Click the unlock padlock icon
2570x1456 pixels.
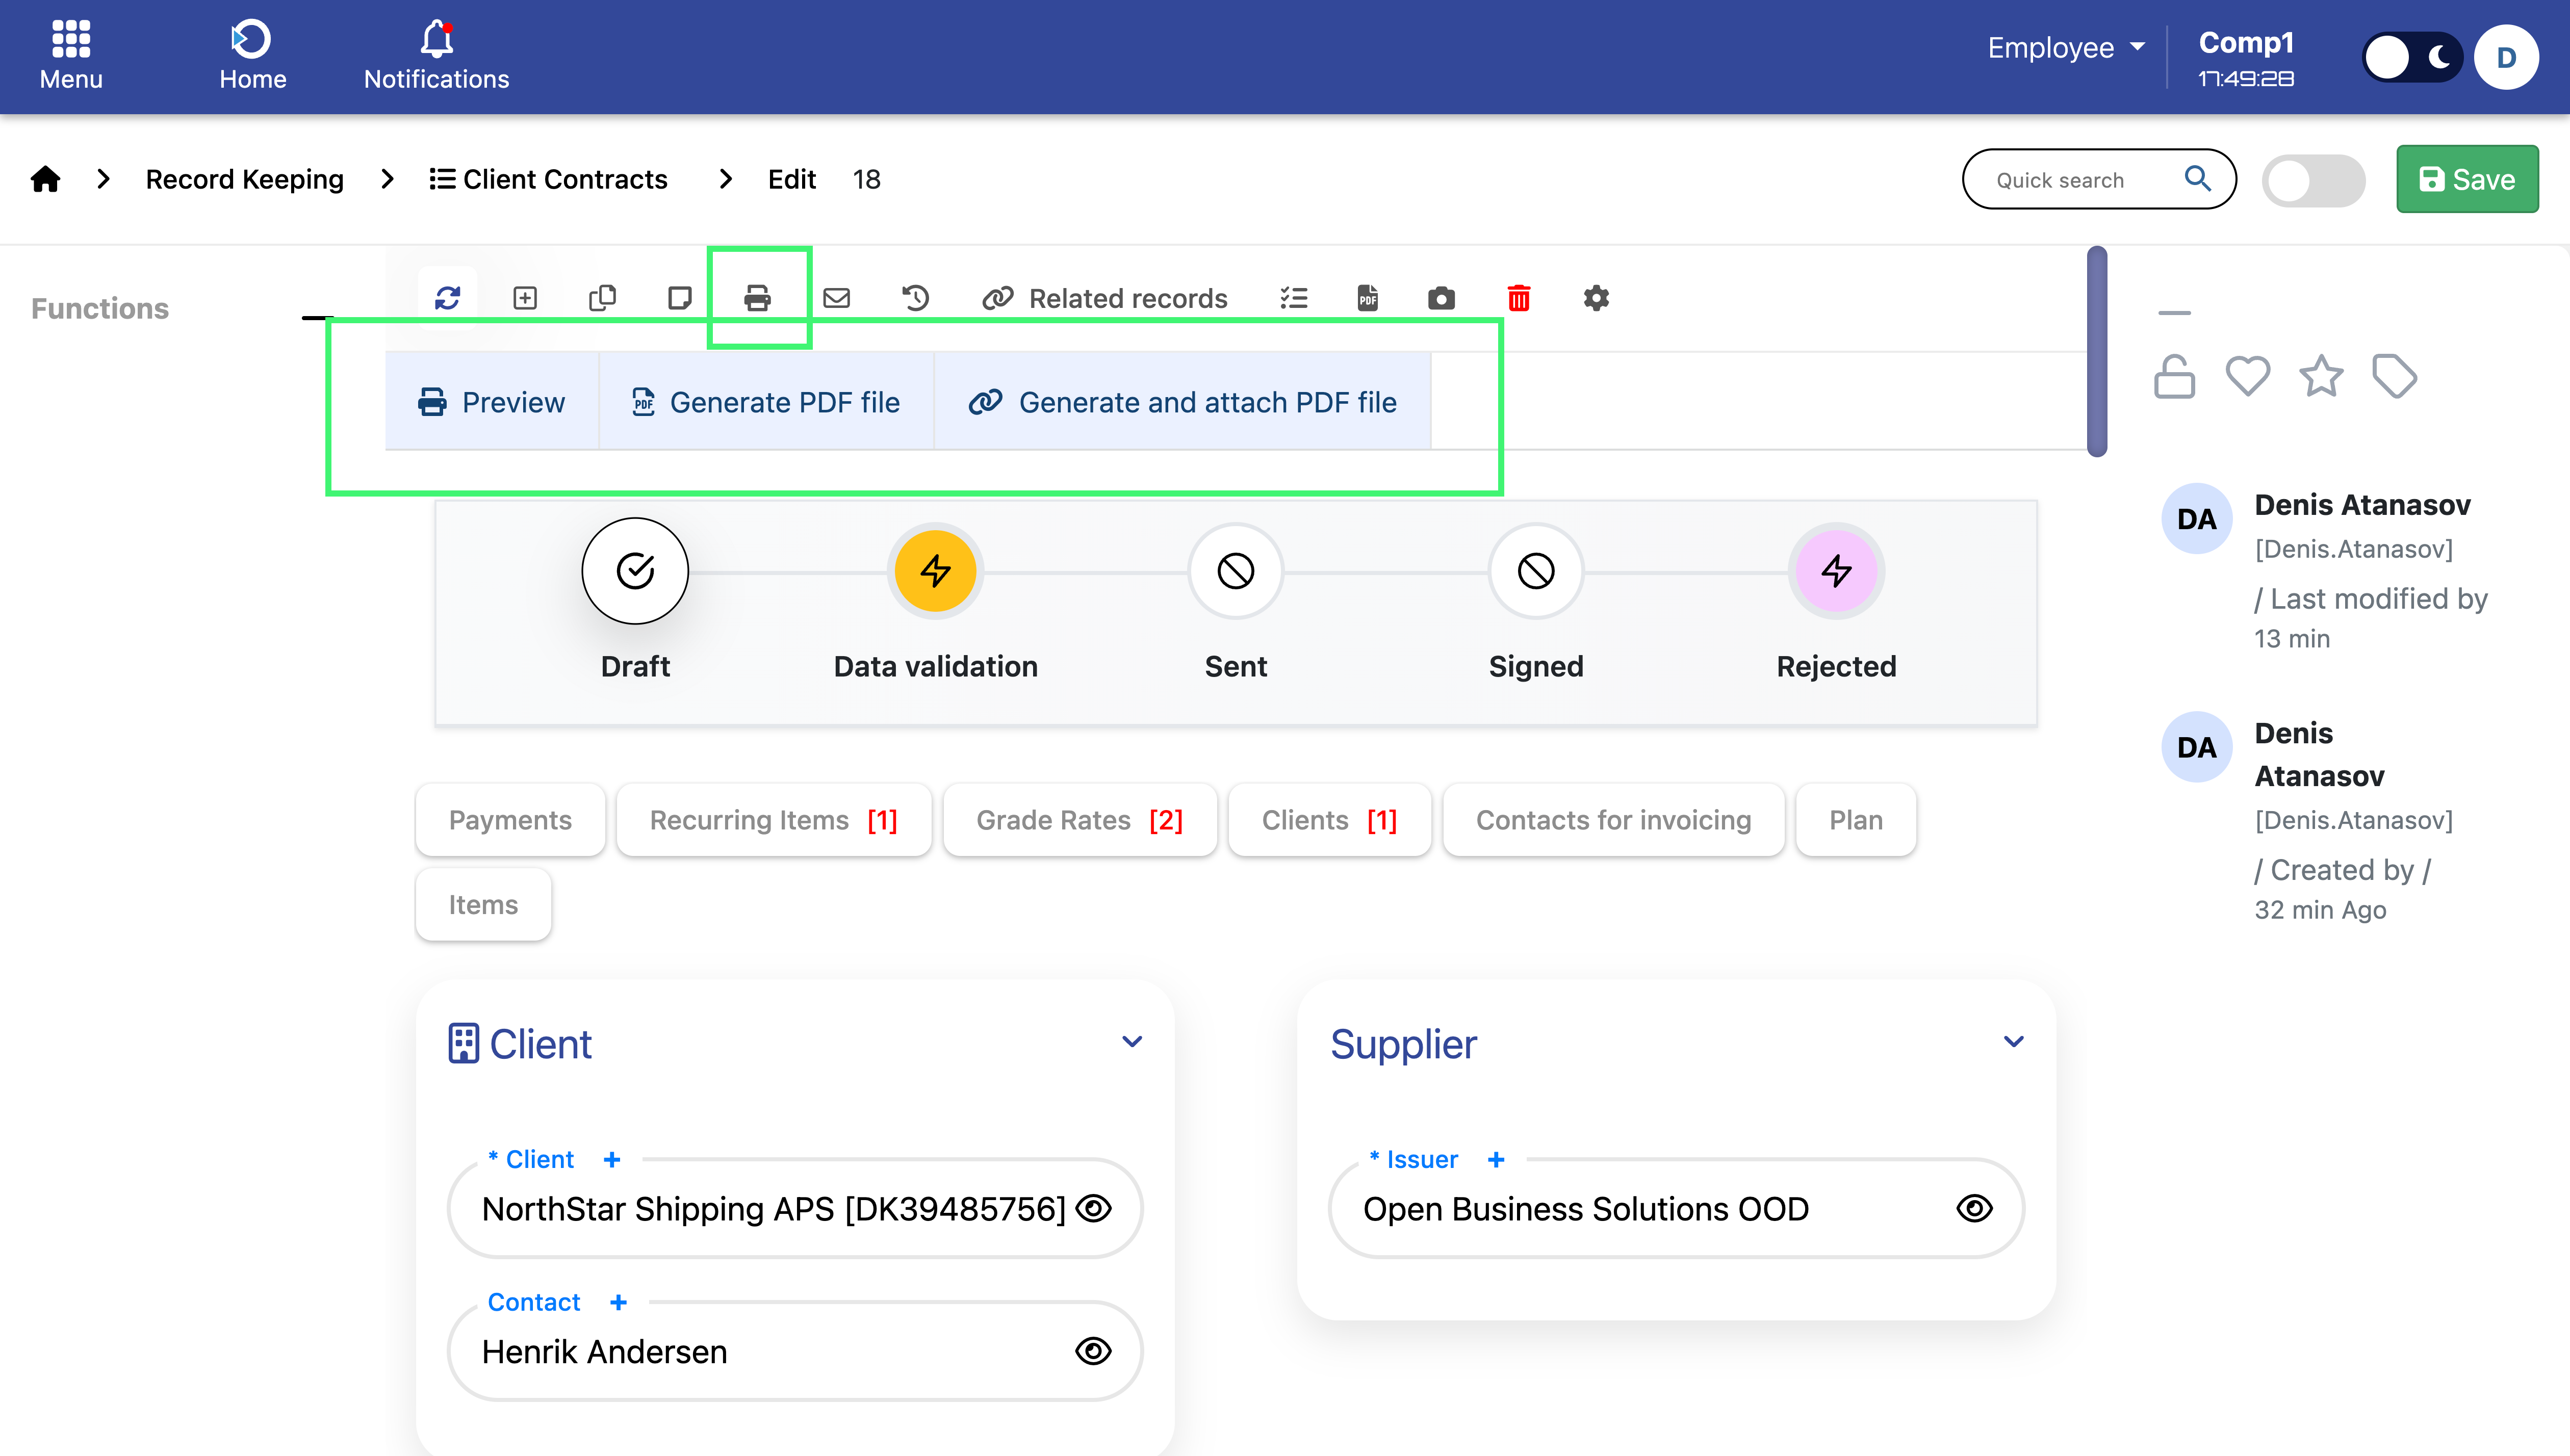pyautogui.click(x=2174, y=377)
